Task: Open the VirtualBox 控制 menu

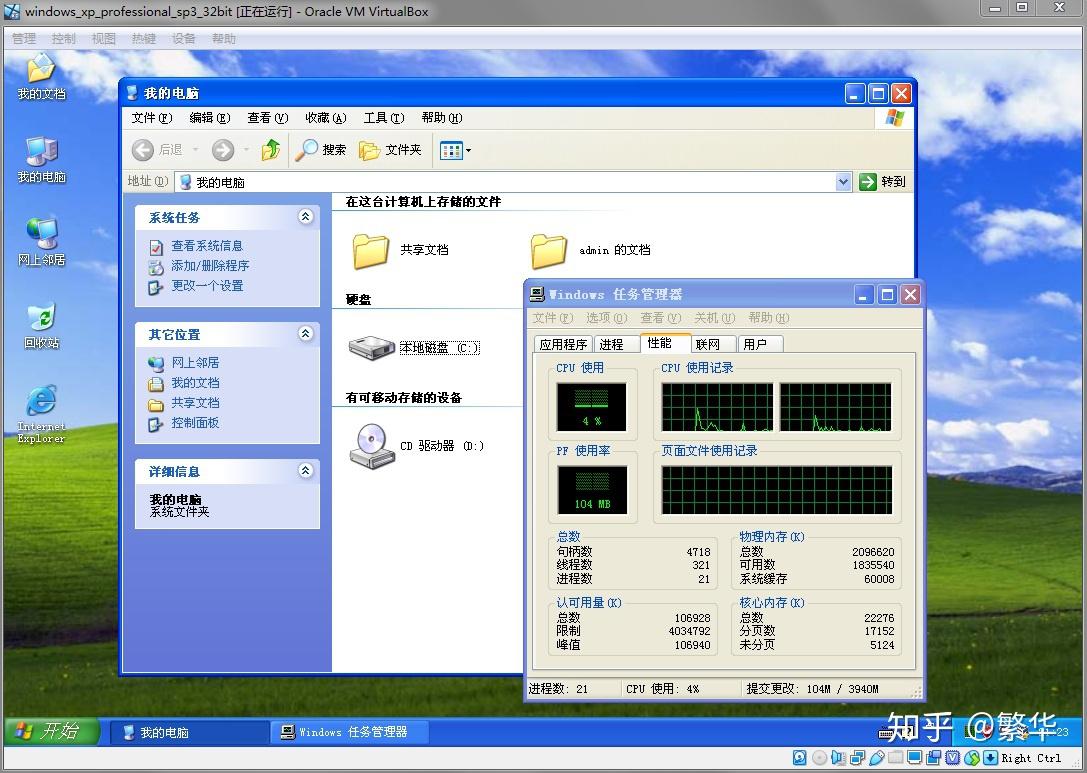Action: point(63,39)
